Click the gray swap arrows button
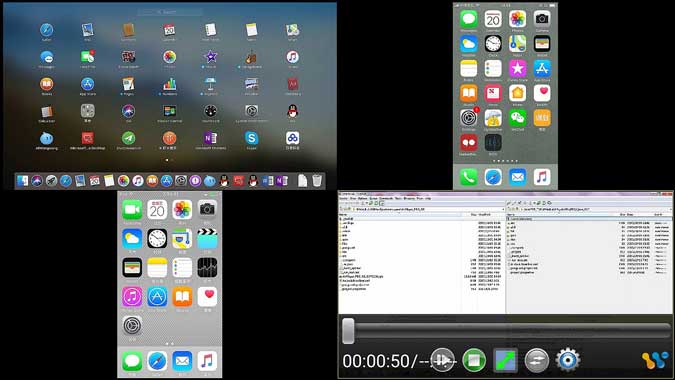 pos(536,360)
